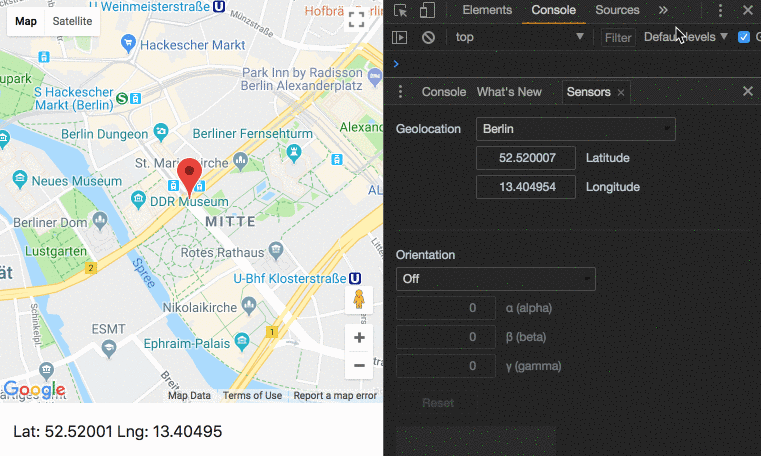Open DevTools three-dot customize menu
Viewport: 761px width, 456px height.
(x=720, y=10)
